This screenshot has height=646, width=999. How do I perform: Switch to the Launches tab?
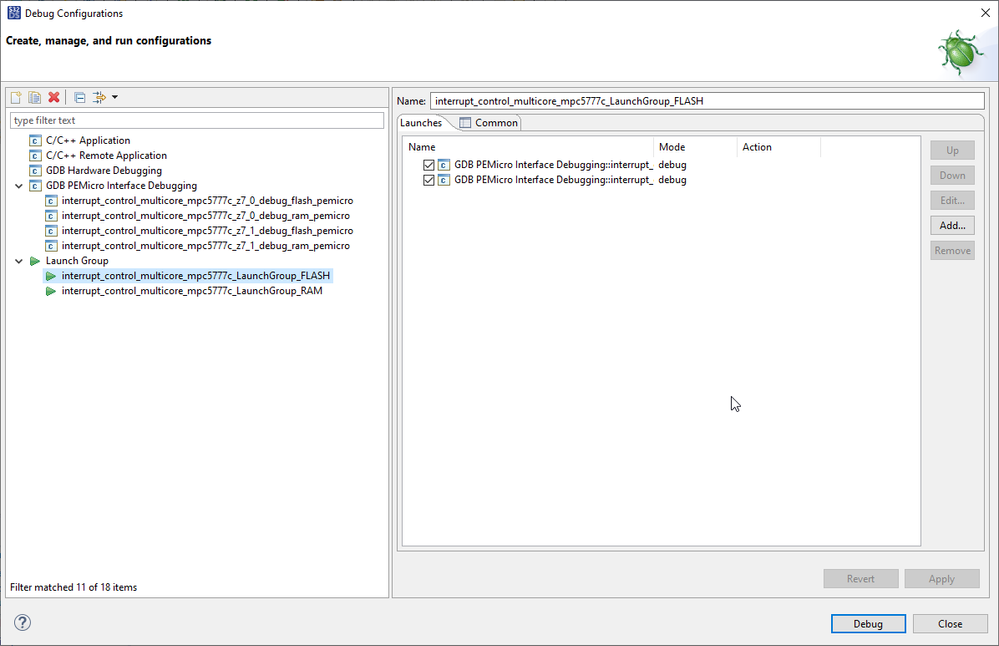pos(421,123)
